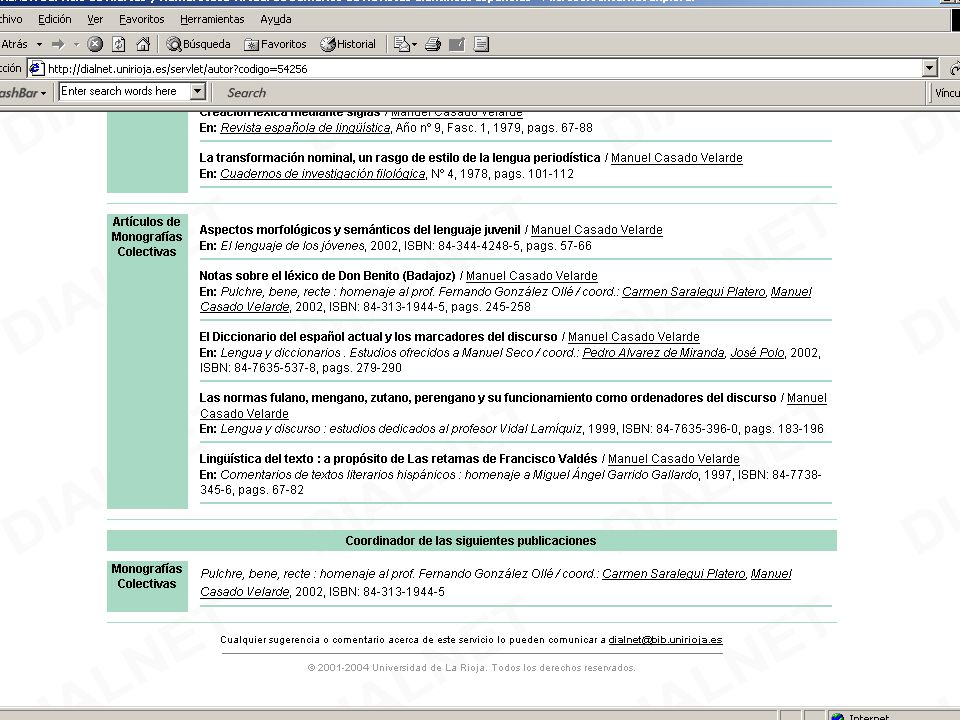The image size is (960, 720).
Task: Open the Forward history dropdown arrow
Action: 77,44
